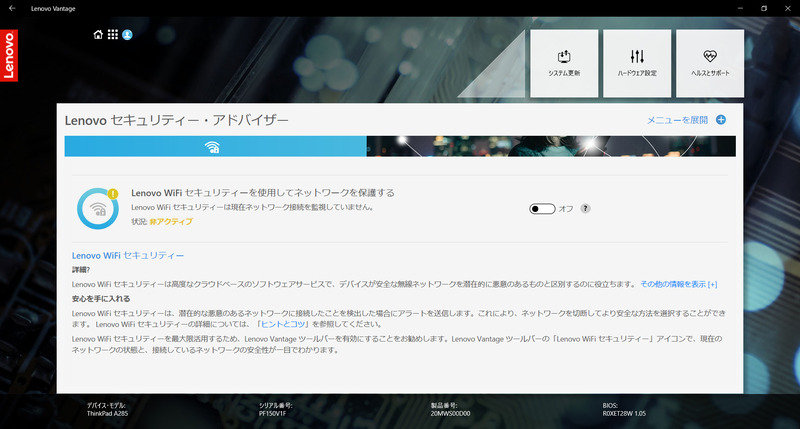Click the 詳細? subheading

(x=81, y=269)
